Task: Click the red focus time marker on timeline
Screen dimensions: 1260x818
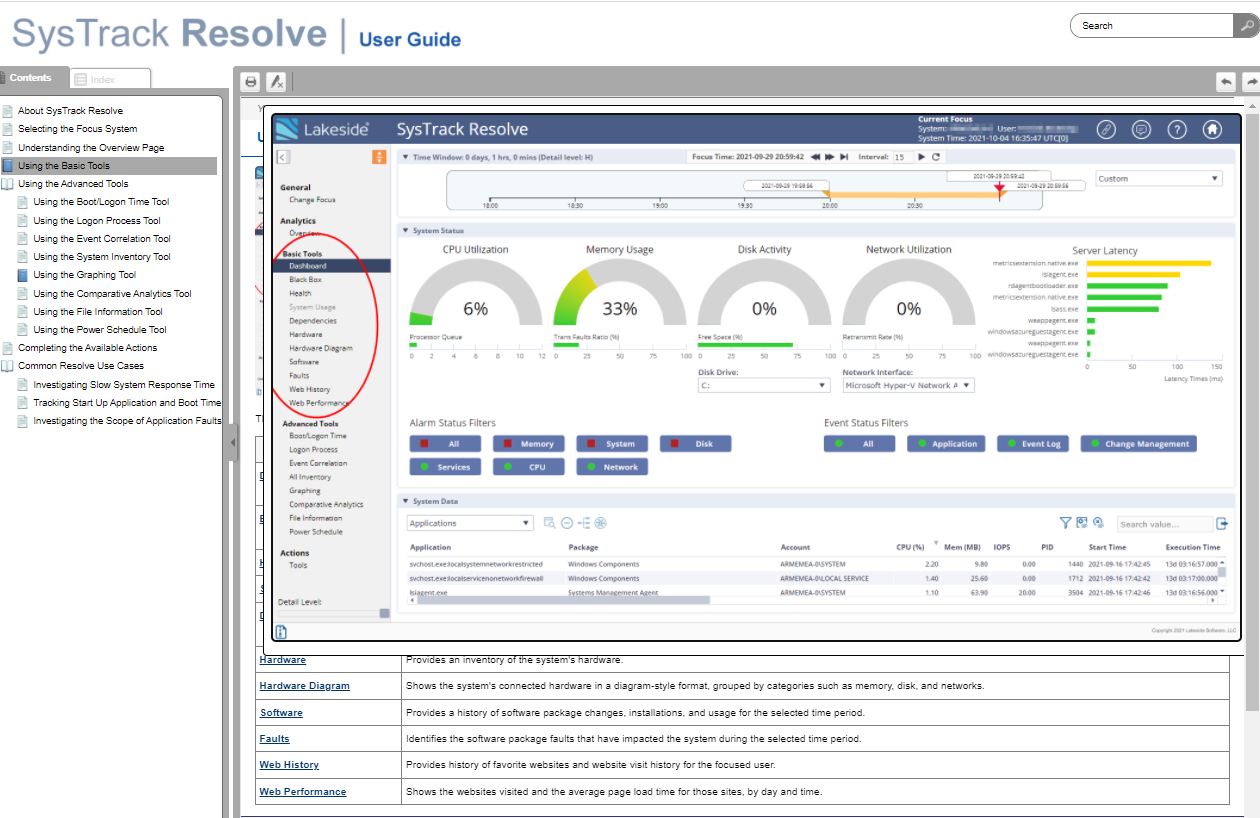Action: [999, 188]
